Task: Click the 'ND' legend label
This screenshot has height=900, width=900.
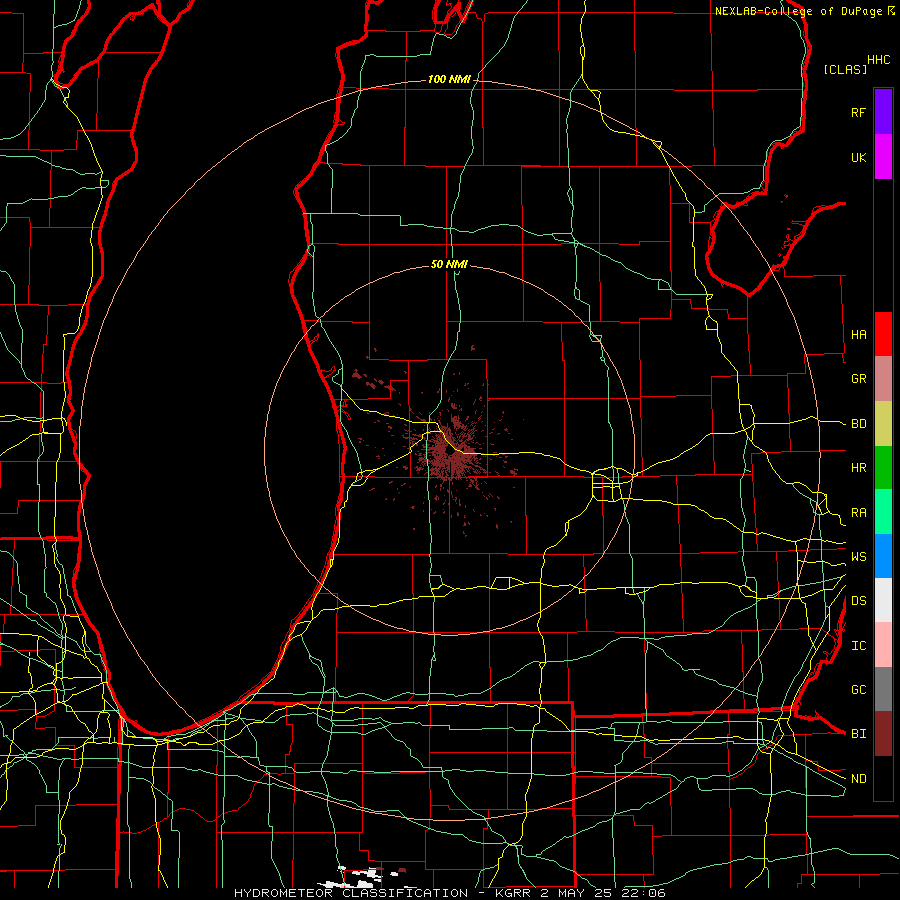Action: 858,779
